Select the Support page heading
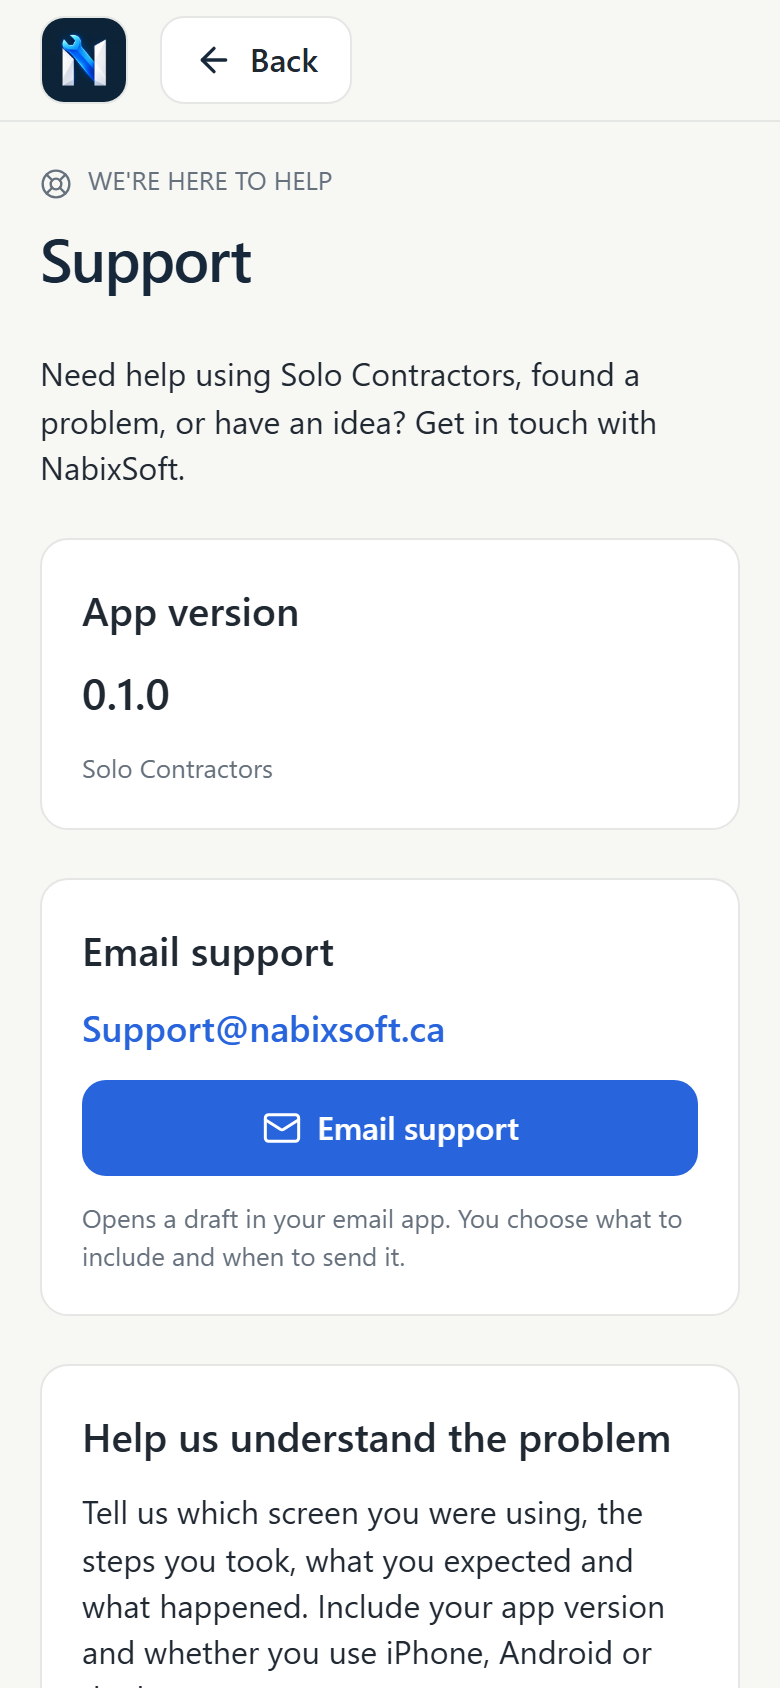This screenshot has height=1688, width=780. click(146, 264)
